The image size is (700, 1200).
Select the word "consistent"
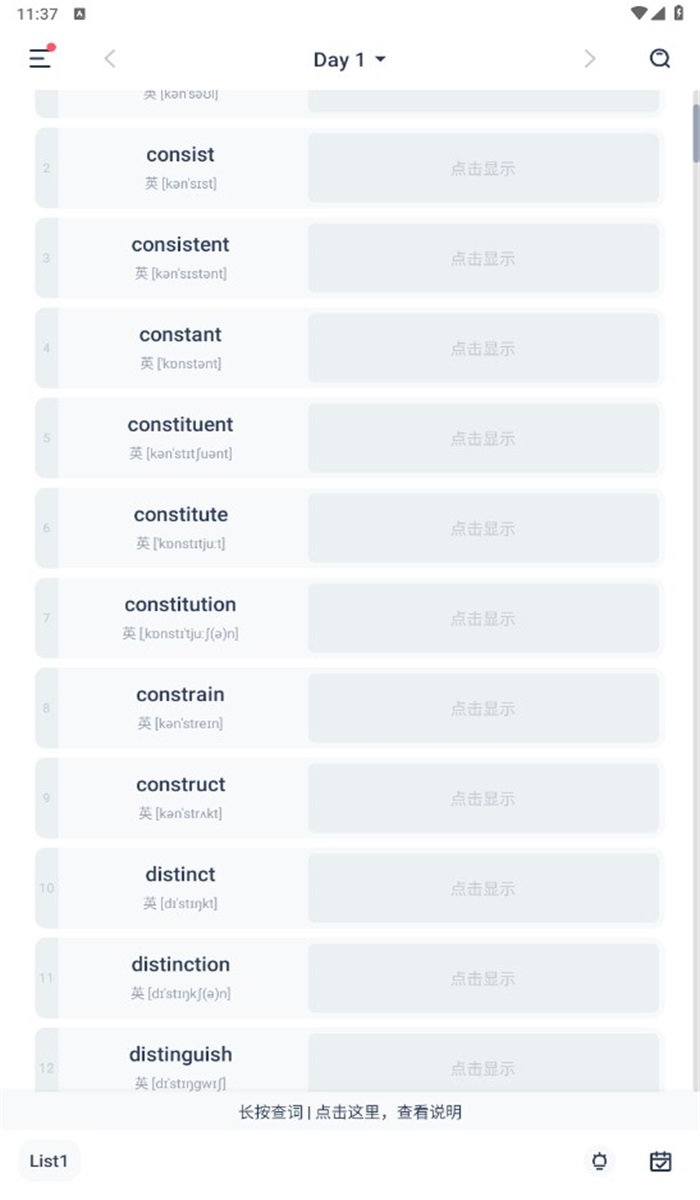[180, 245]
